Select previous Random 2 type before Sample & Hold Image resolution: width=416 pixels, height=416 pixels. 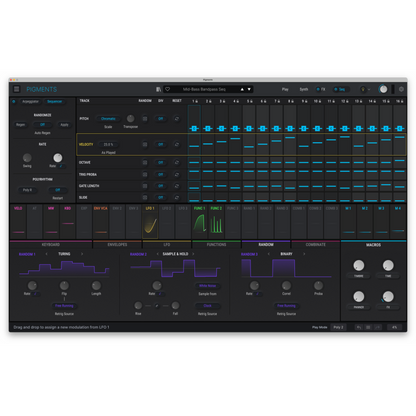157,254
